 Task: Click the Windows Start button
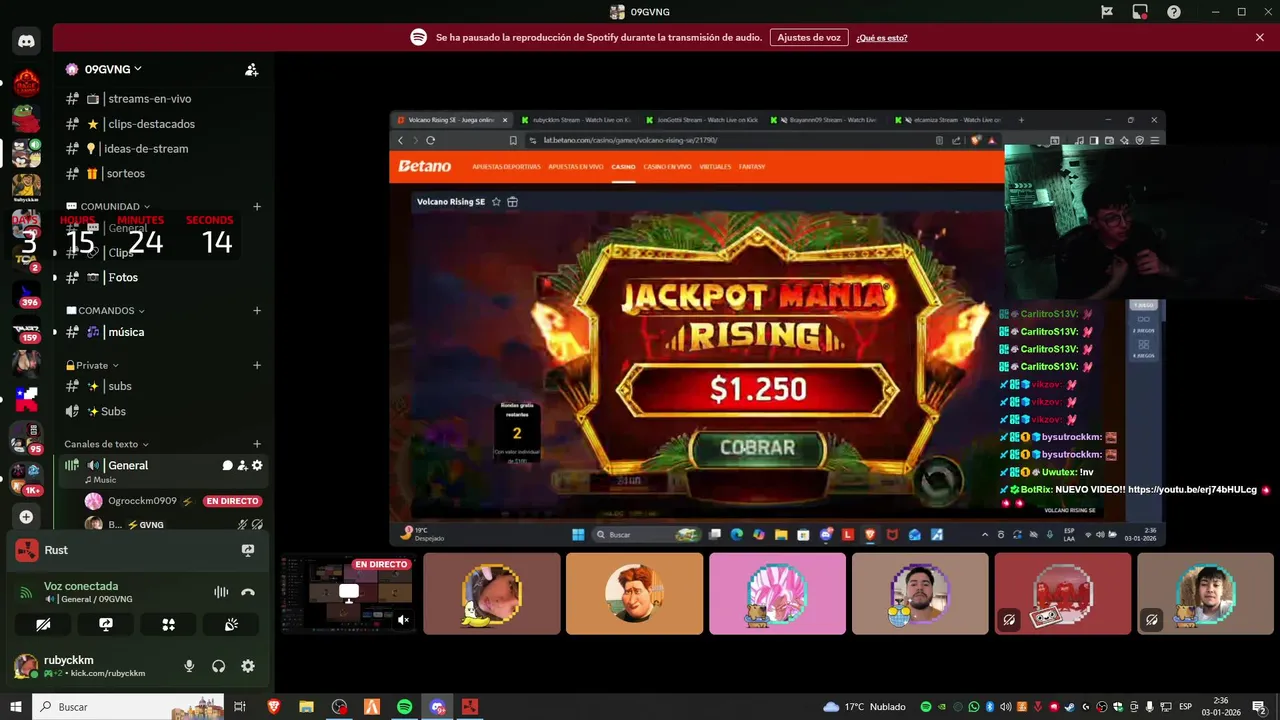[16, 707]
